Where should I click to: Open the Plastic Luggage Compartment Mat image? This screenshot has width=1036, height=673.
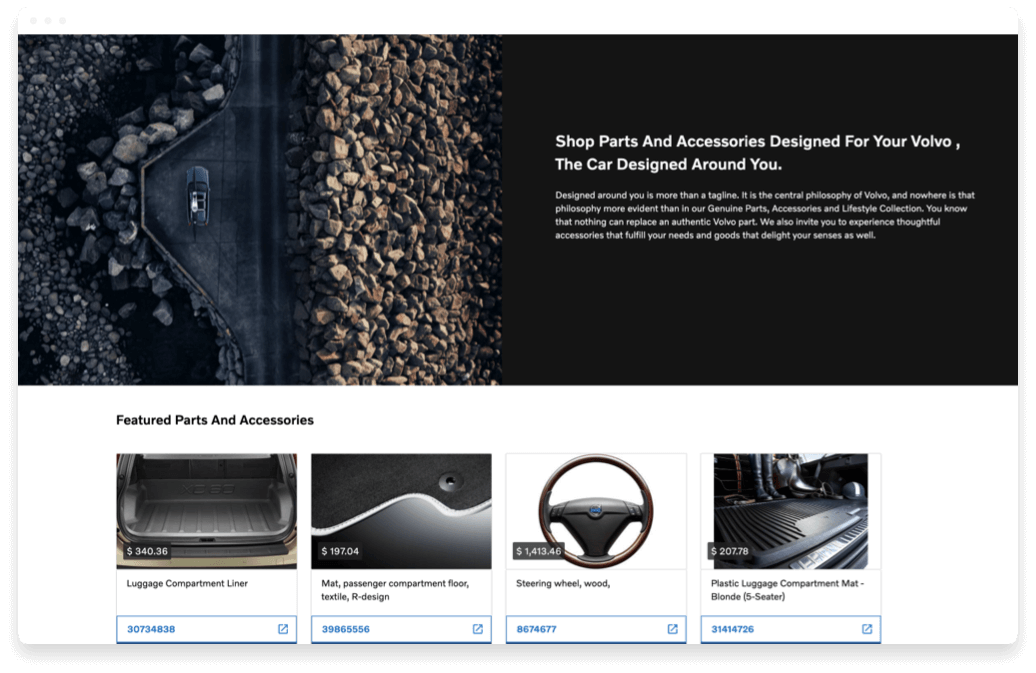click(791, 511)
